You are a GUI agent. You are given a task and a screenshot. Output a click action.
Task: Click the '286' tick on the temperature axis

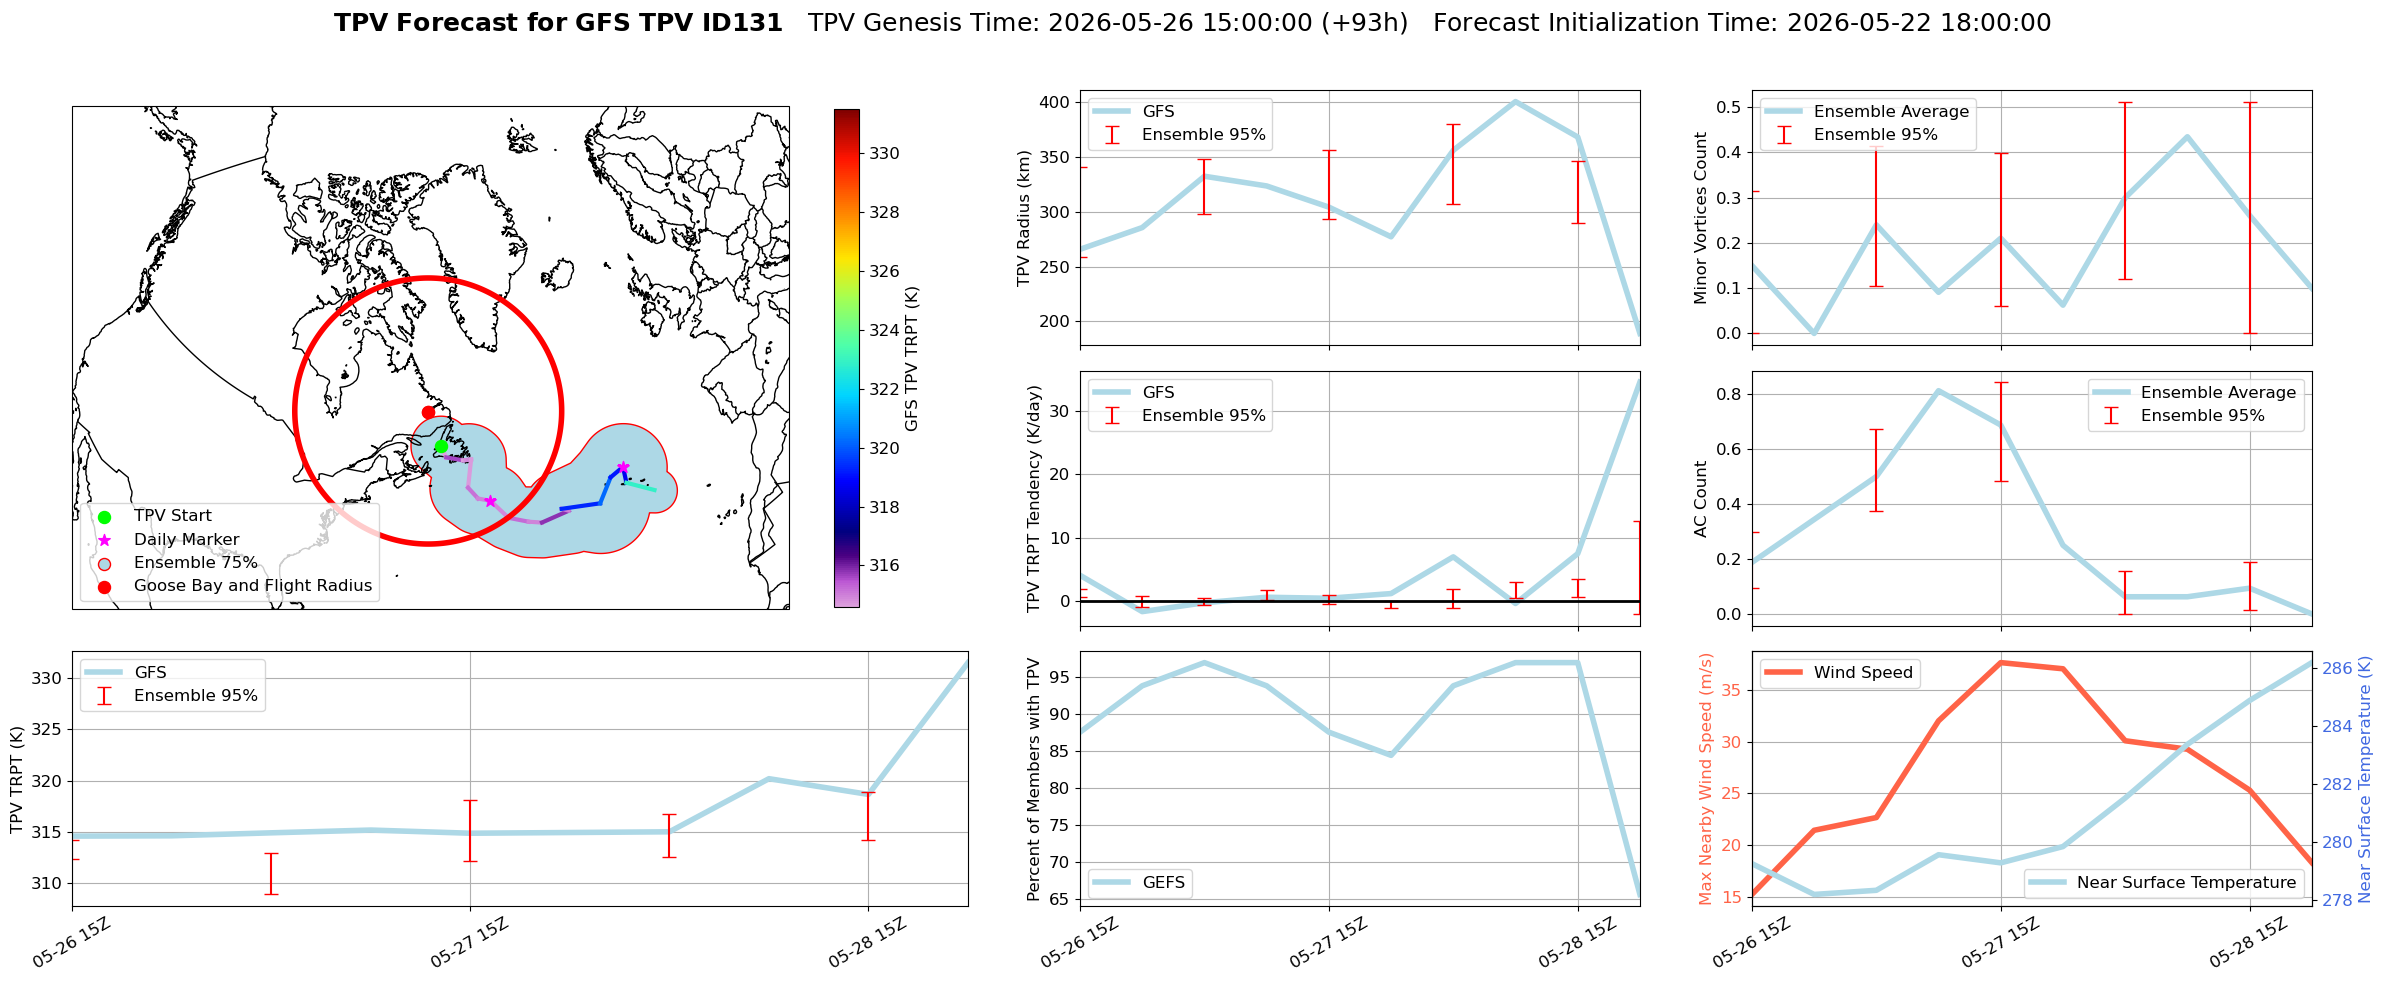tap(2337, 669)
